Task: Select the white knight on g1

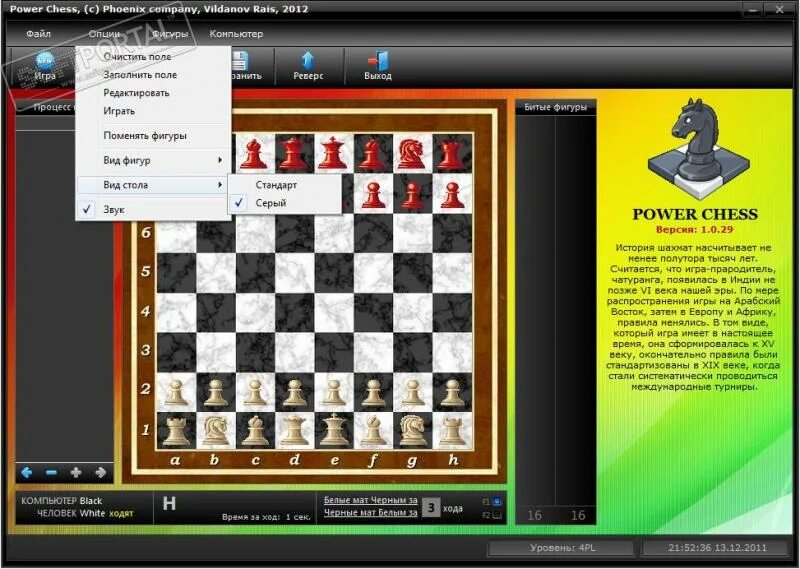Action: pos(413,430)
